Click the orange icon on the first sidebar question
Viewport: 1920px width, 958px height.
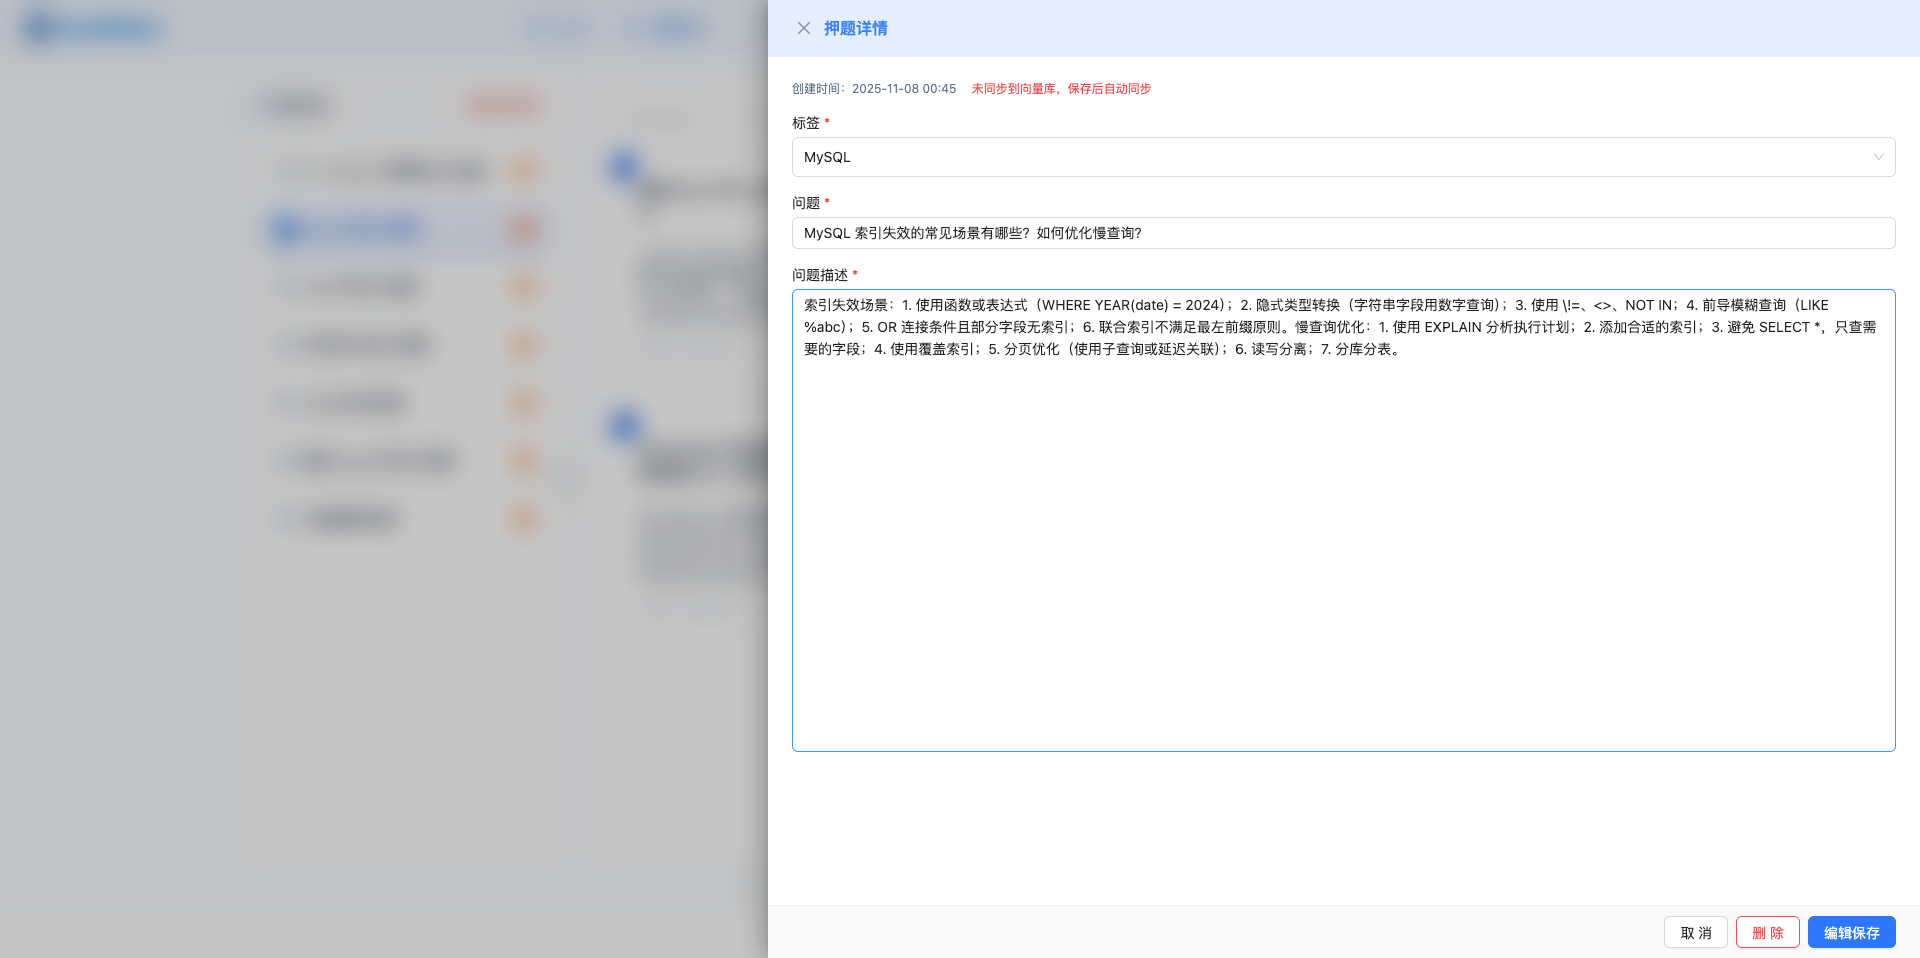[x=524, y=170]
